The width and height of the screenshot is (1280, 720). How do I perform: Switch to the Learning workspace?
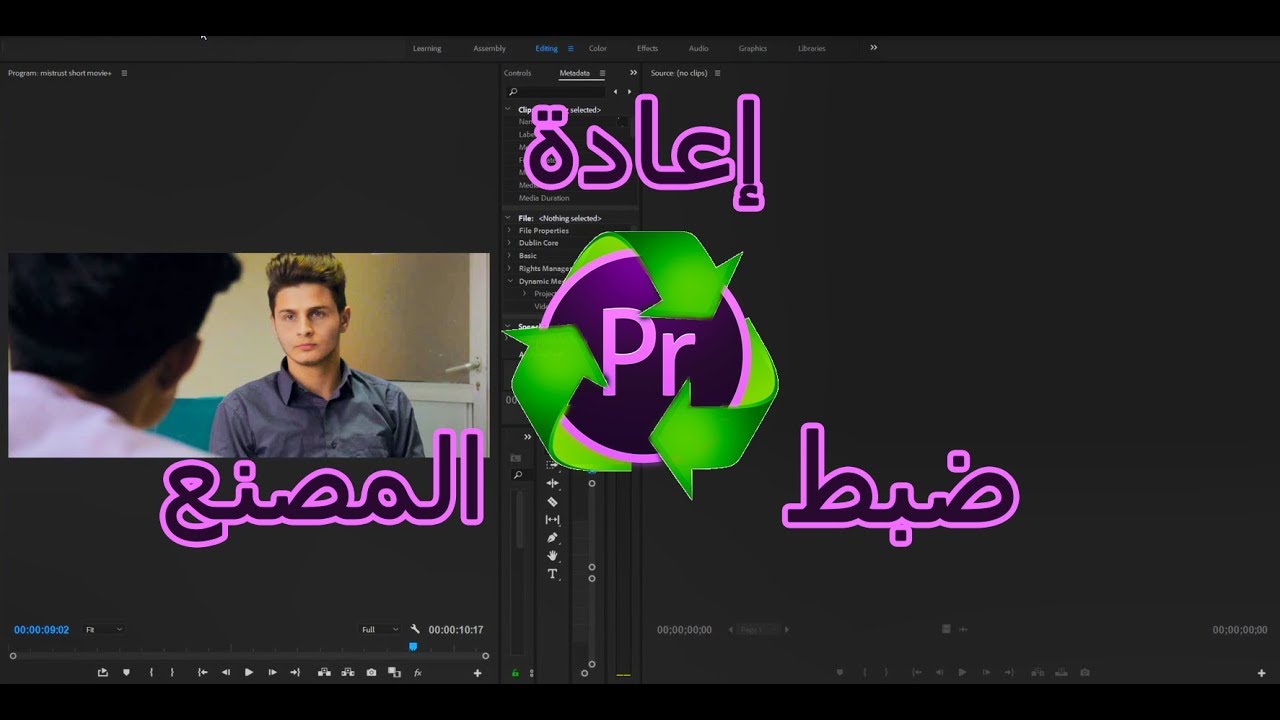pos(427,48)
